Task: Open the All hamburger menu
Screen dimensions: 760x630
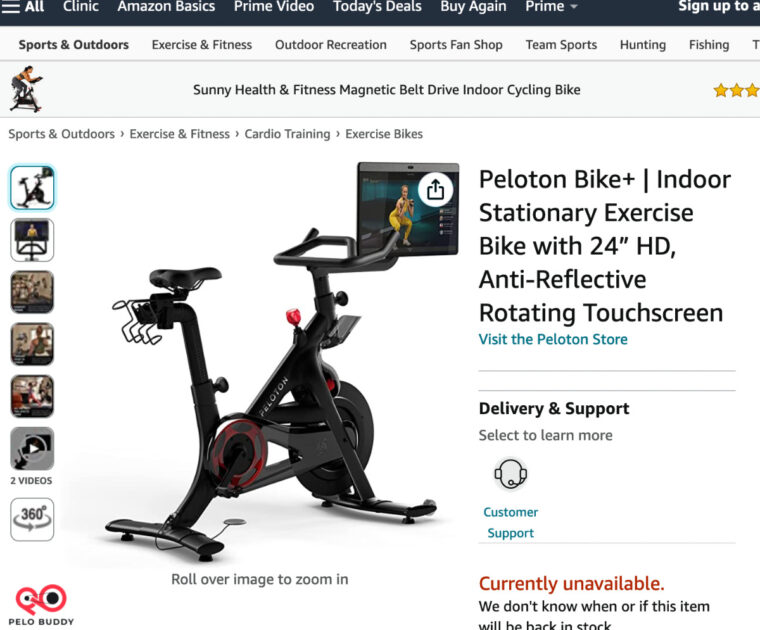Action: tap(22, 7)
